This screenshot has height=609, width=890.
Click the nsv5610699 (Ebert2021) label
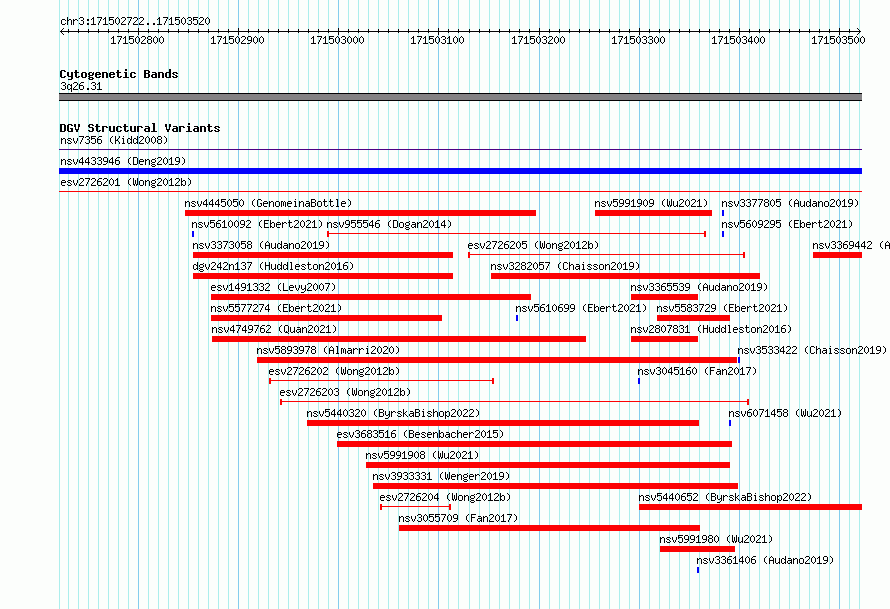(x=581, y=308)
